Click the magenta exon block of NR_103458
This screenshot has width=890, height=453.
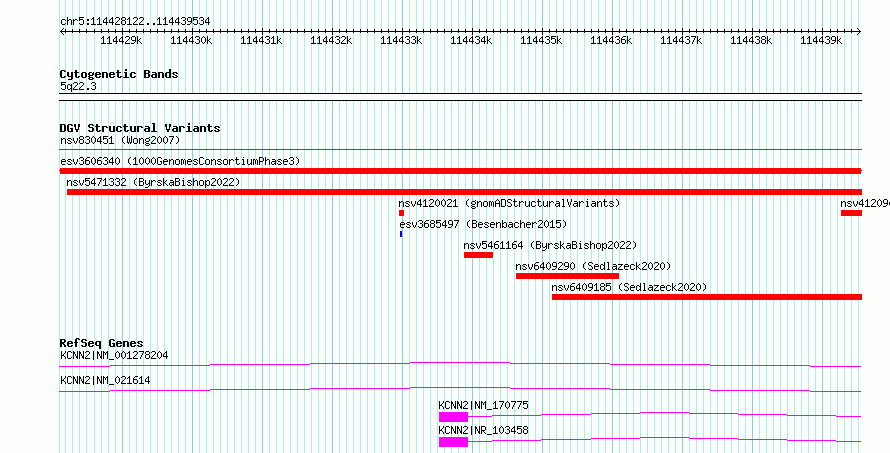pyautogui.click(x=454, y=442)
